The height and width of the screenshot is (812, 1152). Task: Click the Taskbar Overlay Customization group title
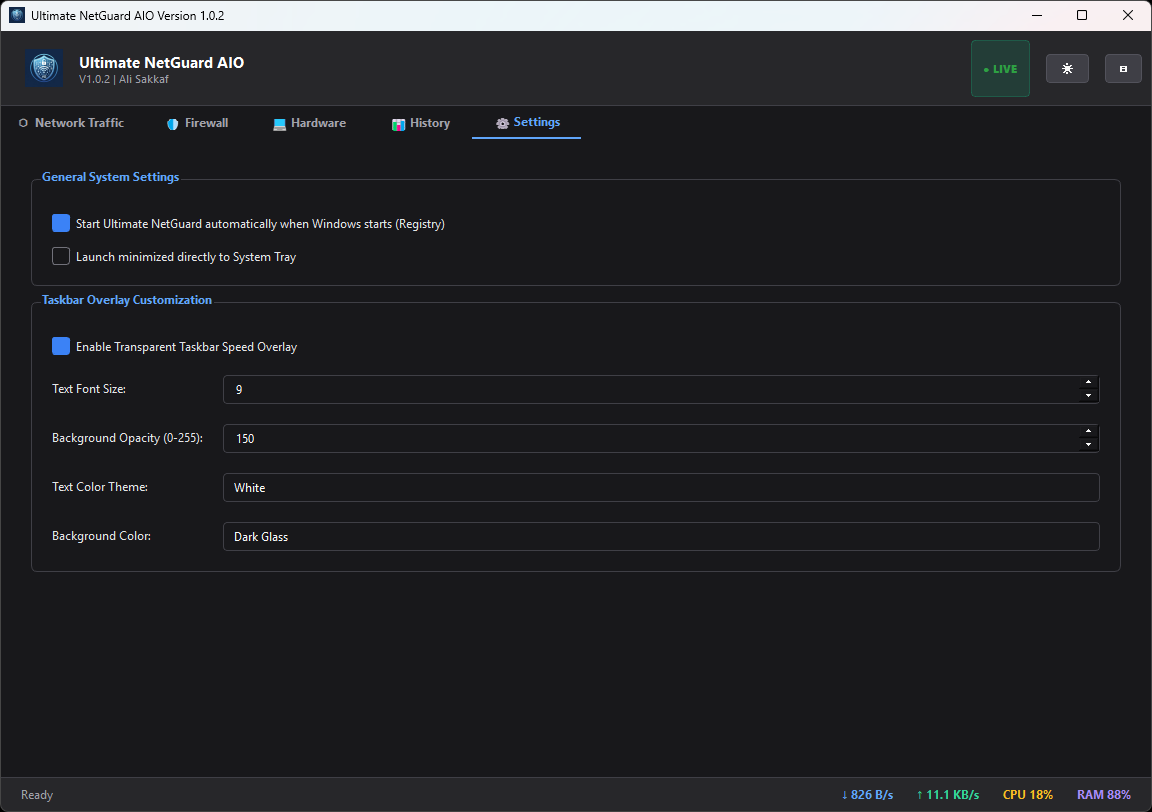pos(126,300)
